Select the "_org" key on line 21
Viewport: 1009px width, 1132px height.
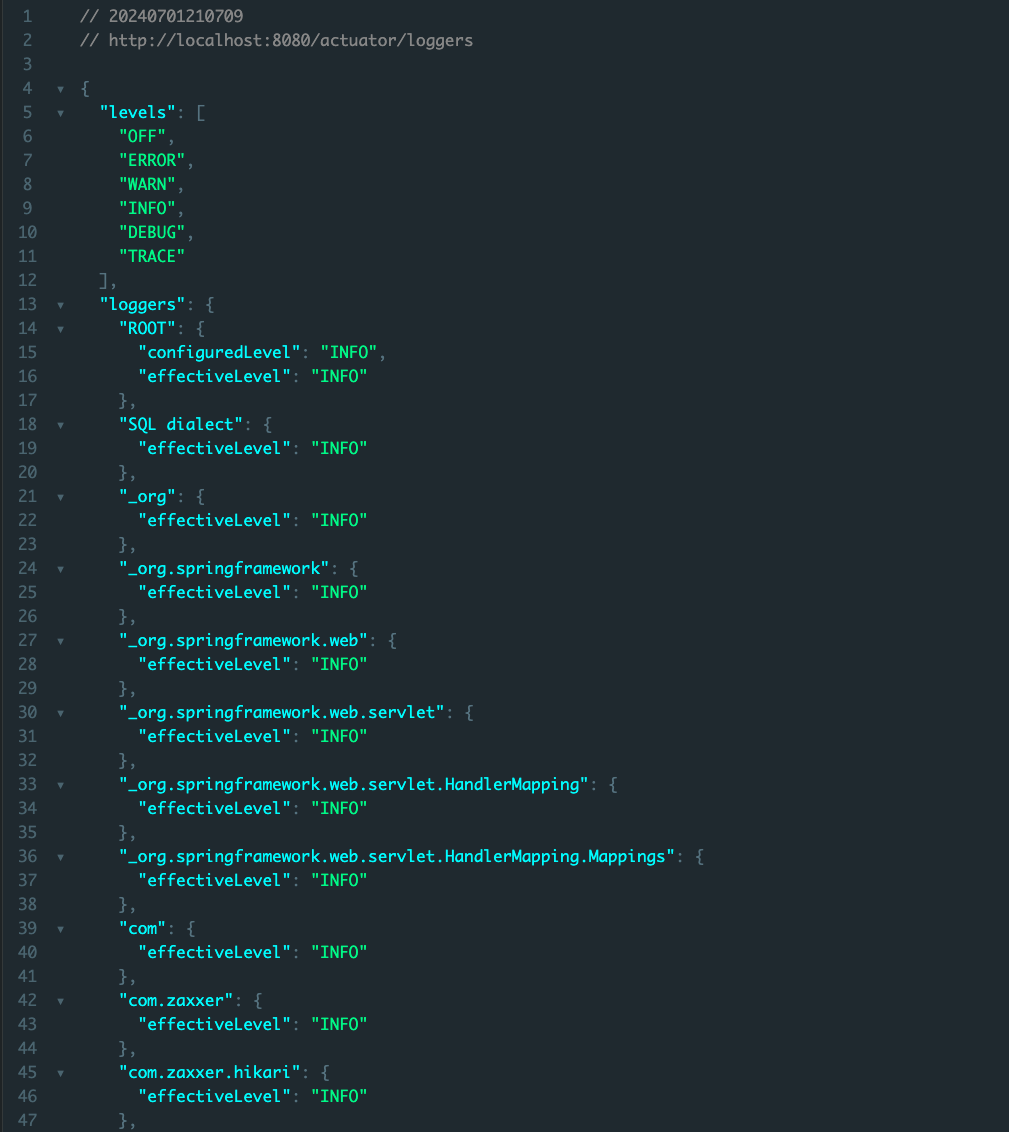(147, 497)
